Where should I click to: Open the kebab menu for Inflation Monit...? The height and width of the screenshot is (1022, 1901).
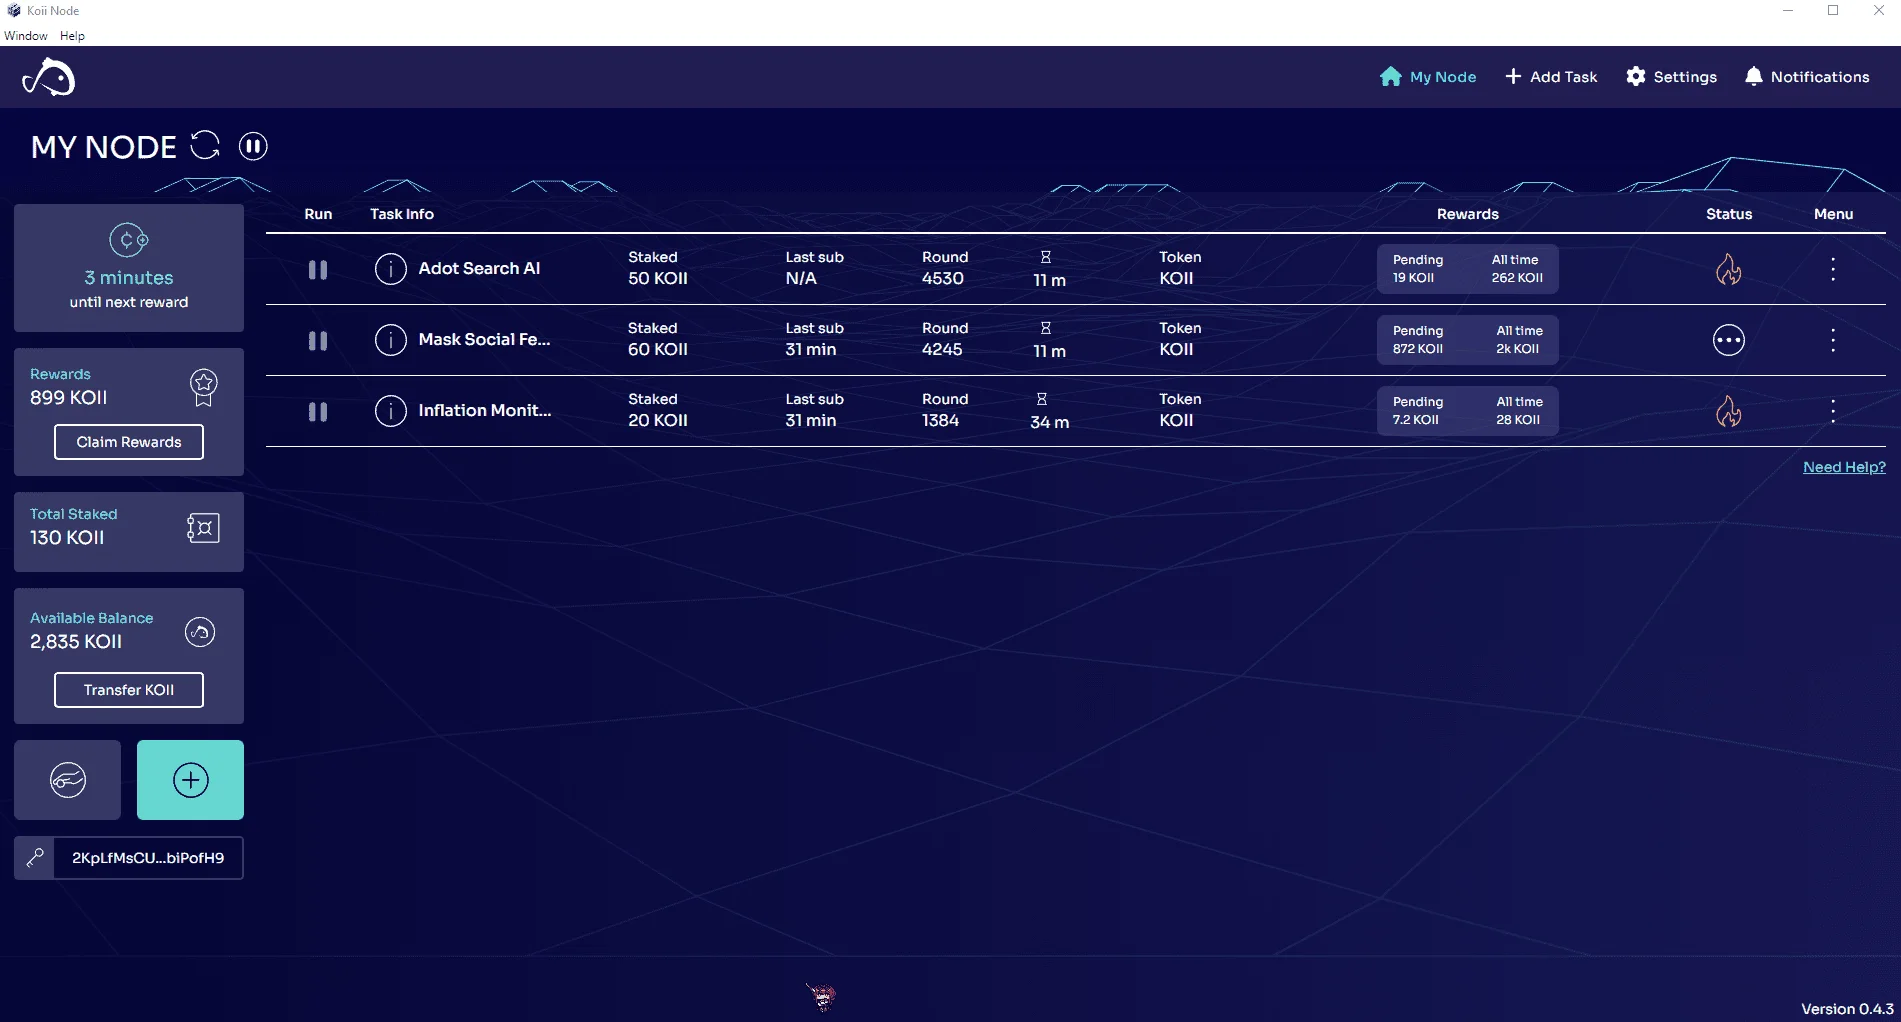(x=1833, y=411)
